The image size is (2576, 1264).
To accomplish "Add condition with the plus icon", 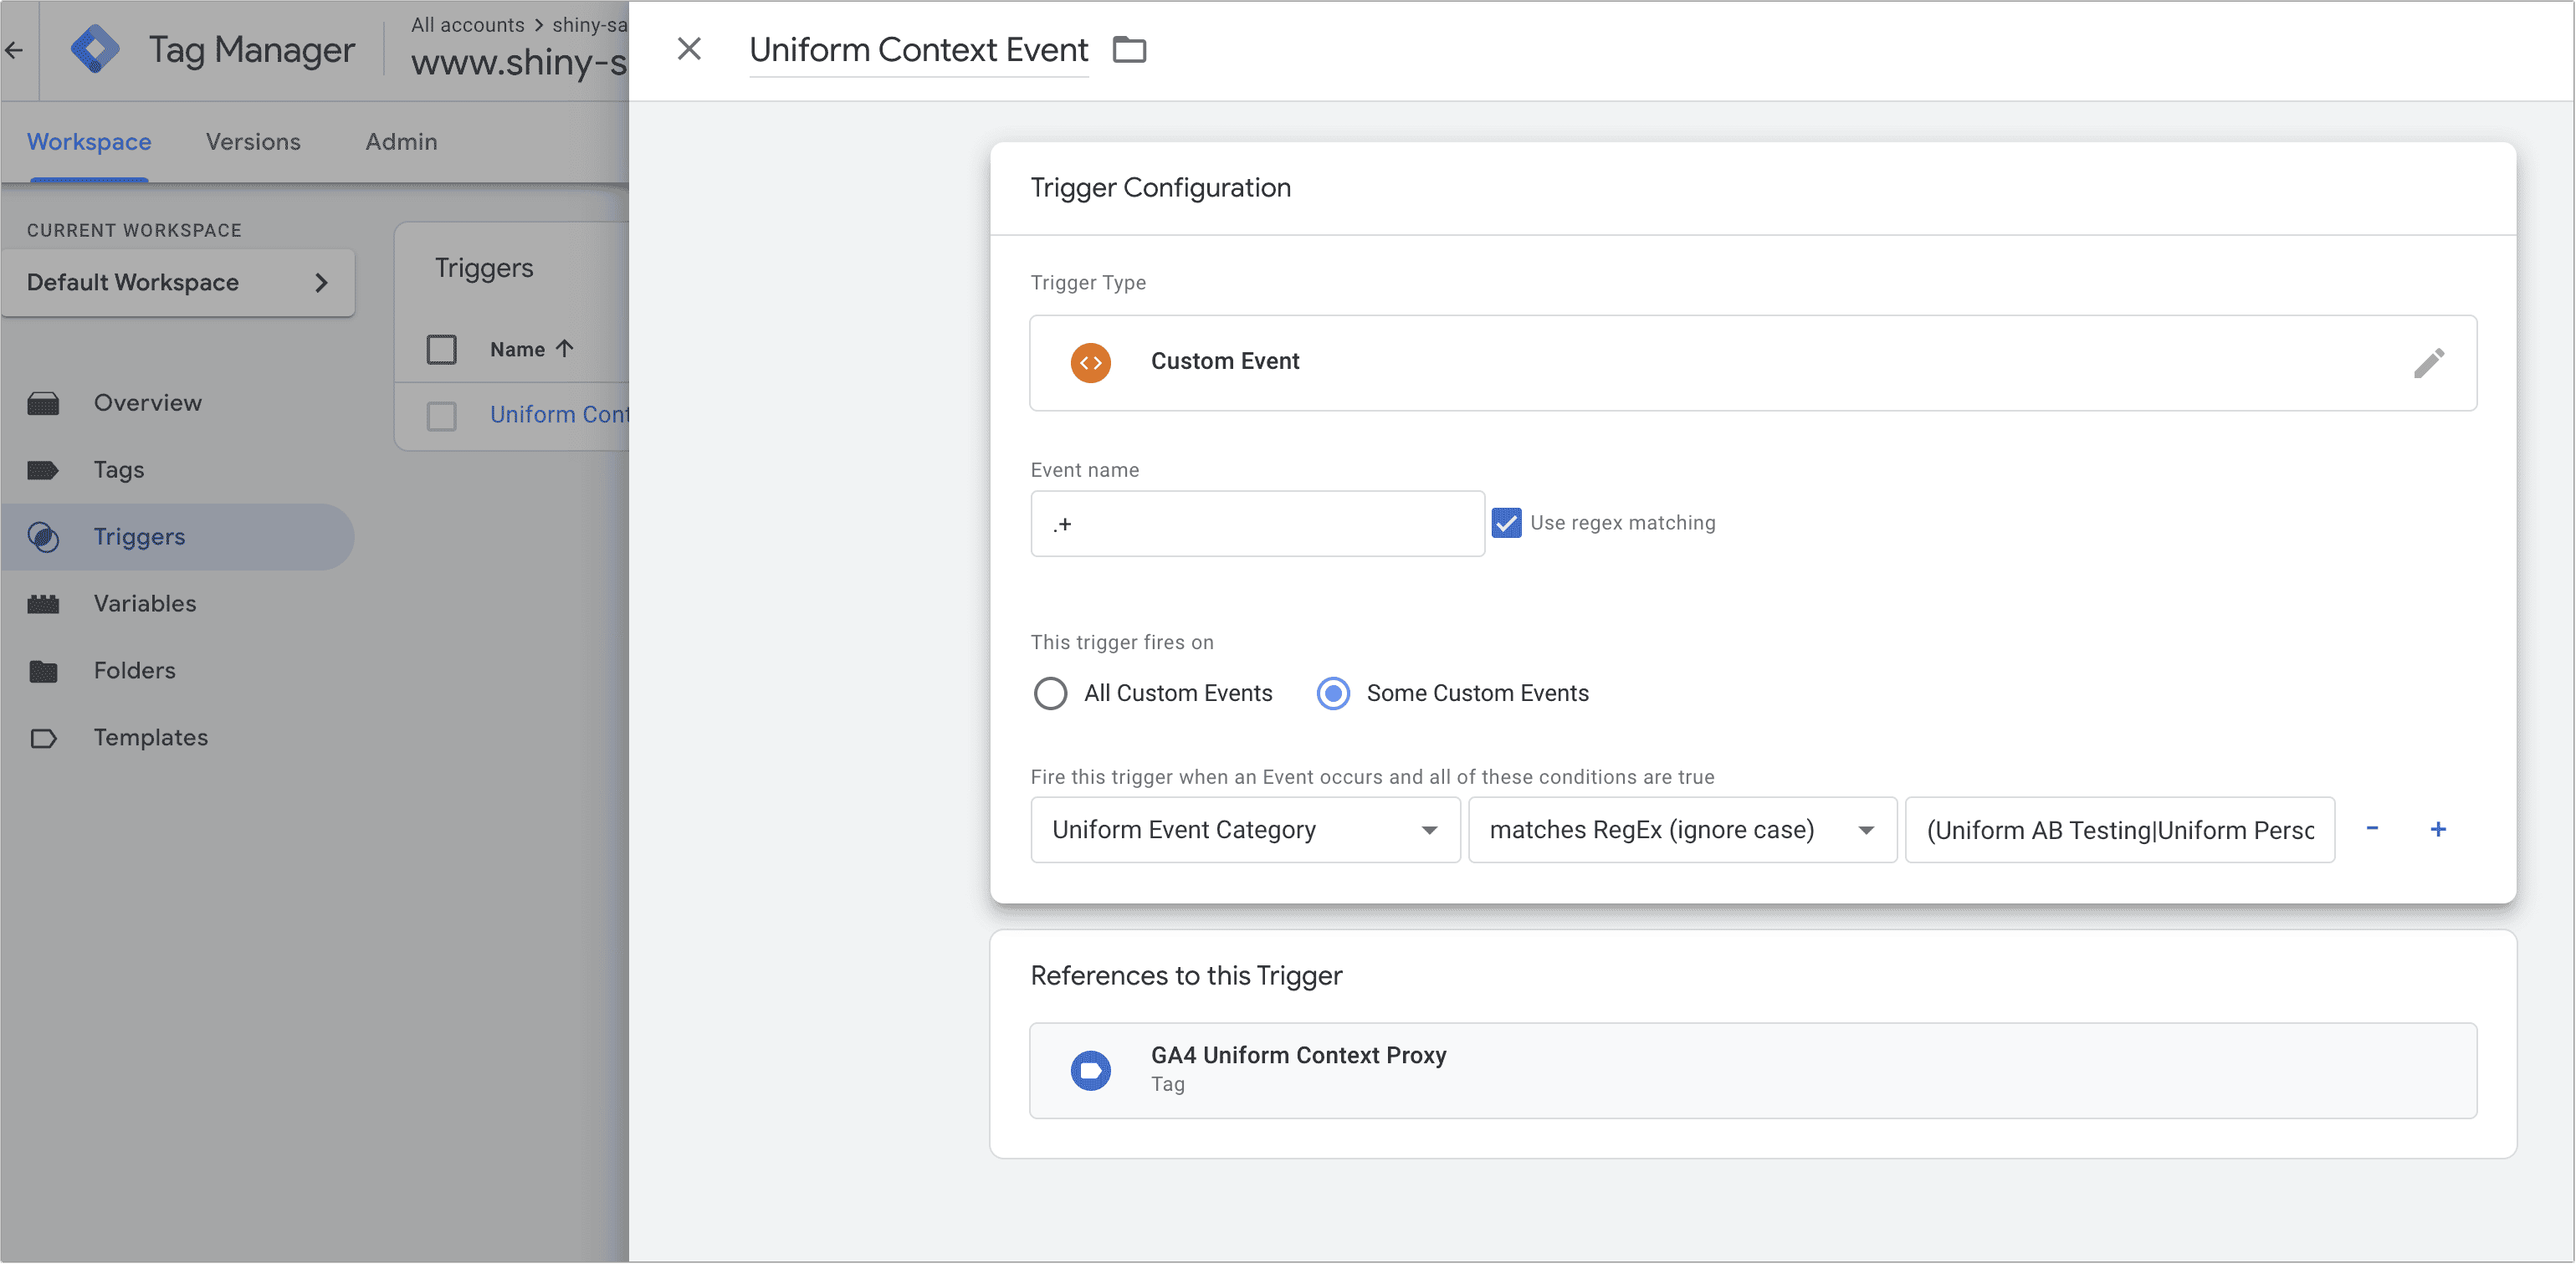I will 2438,829.
